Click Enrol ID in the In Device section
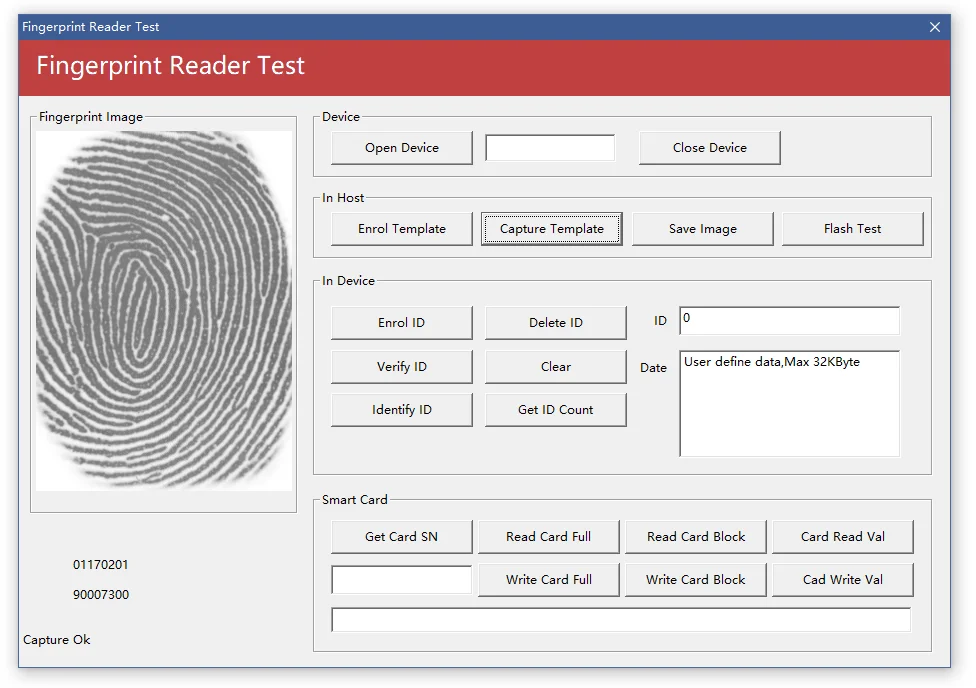Screen dimensions: 976x688 click(401, 322)
